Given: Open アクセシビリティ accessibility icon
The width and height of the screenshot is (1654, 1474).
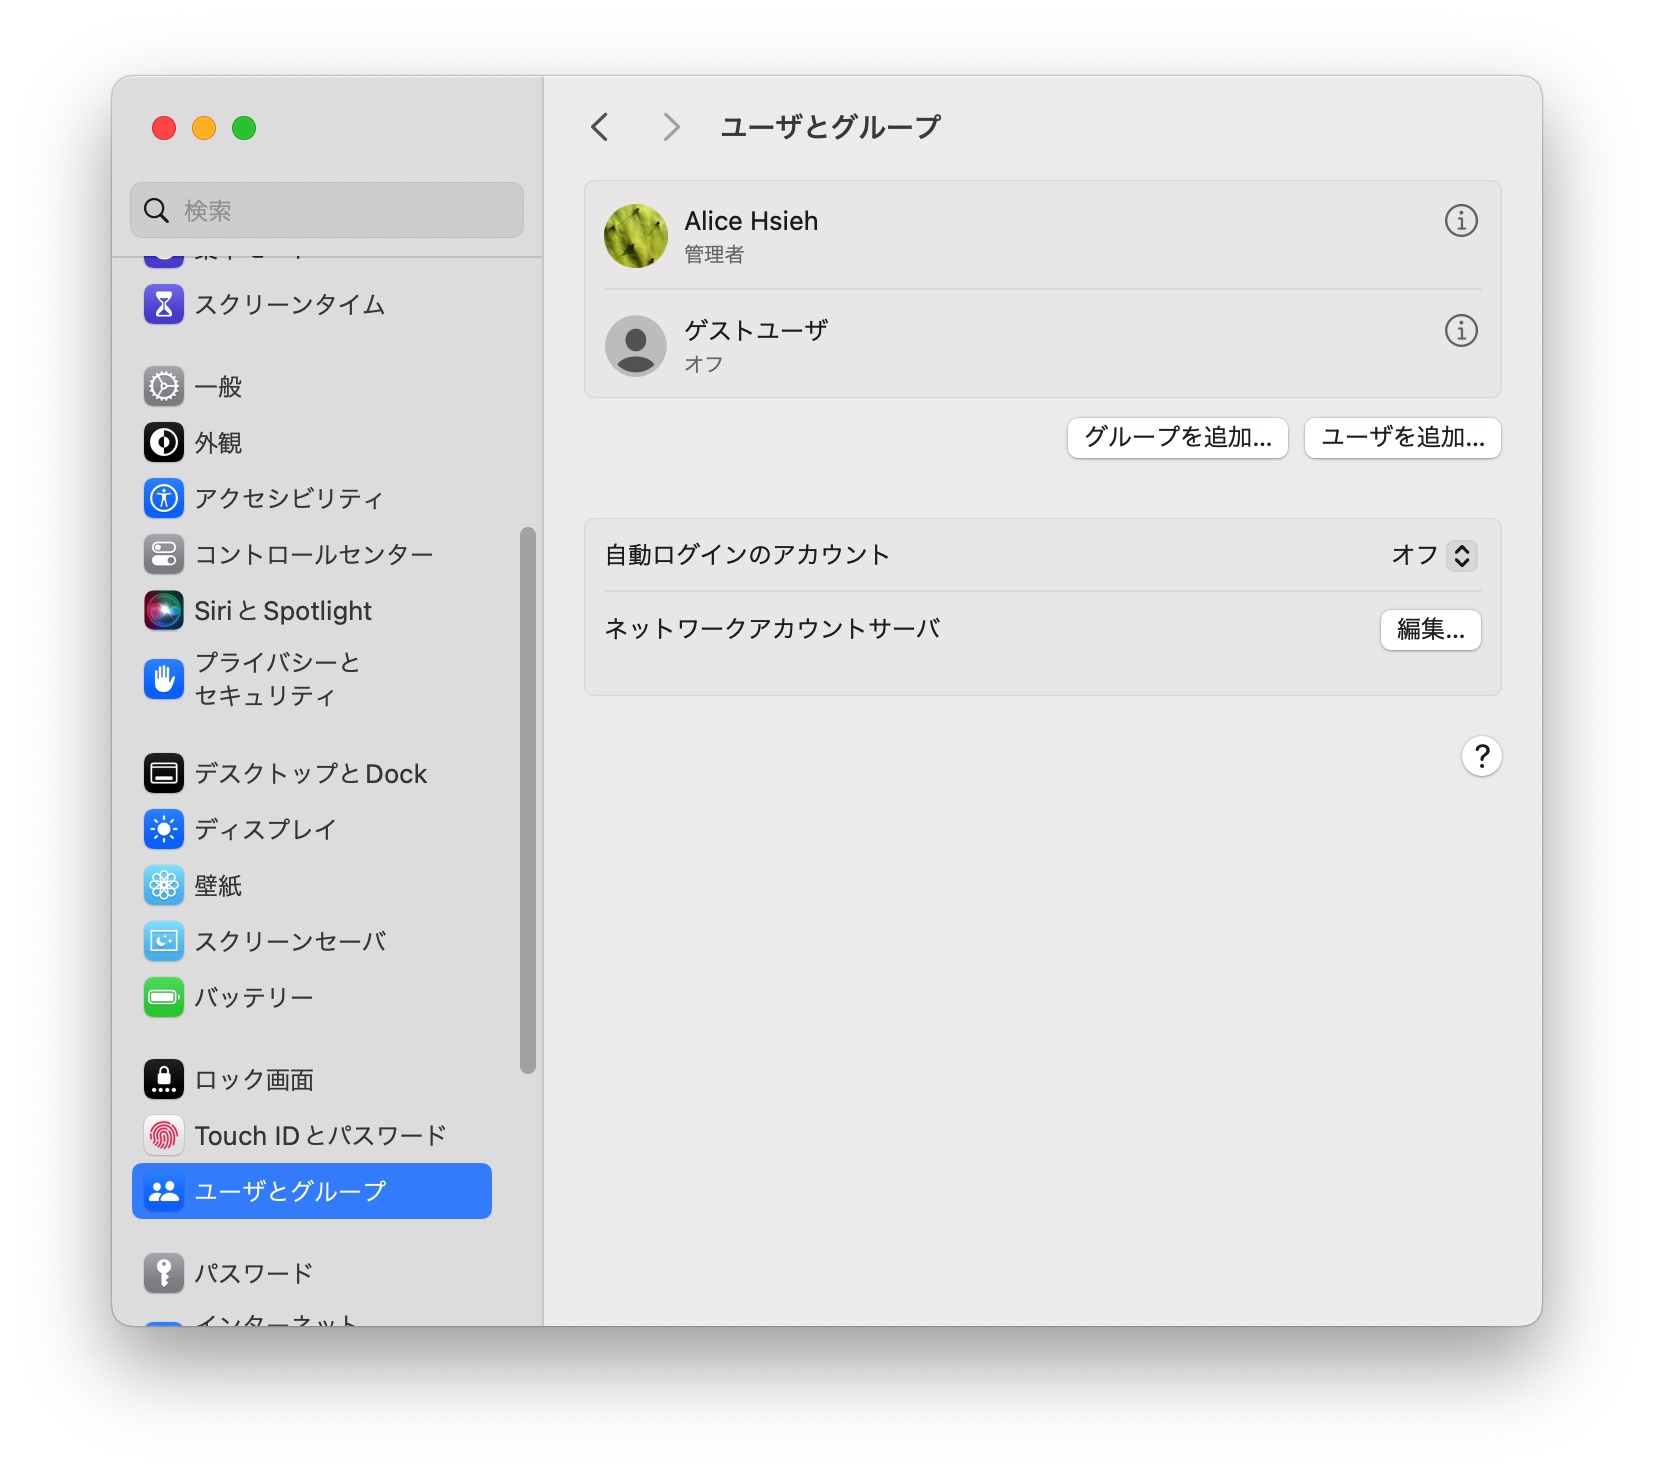Looking at the screenshot, I should click(x=164, y=498).
